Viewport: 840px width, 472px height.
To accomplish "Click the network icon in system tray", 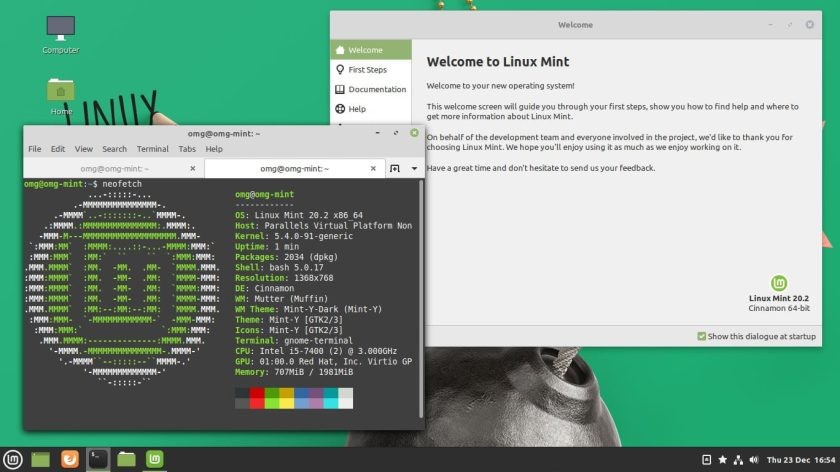I will pos(738,459).
